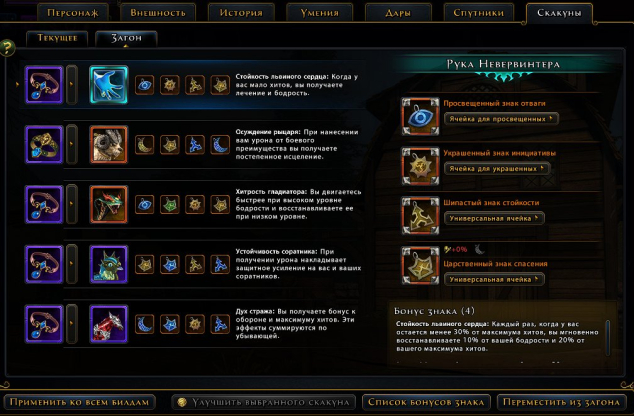Open Ячейка для украшенных dropdown

point(497,169)
